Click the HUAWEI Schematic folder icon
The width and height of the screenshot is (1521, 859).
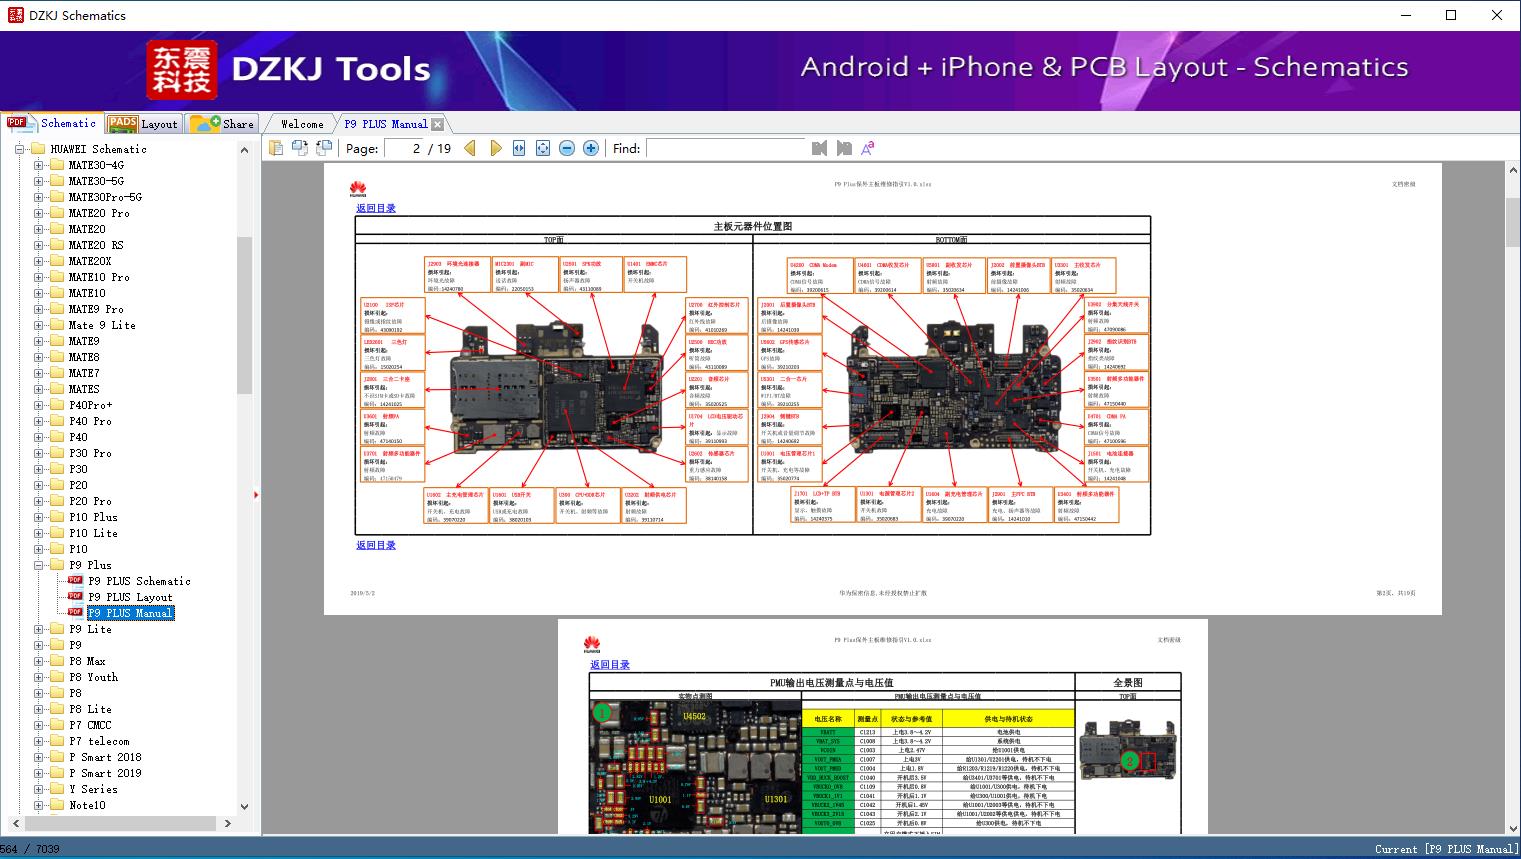point(38,149)
